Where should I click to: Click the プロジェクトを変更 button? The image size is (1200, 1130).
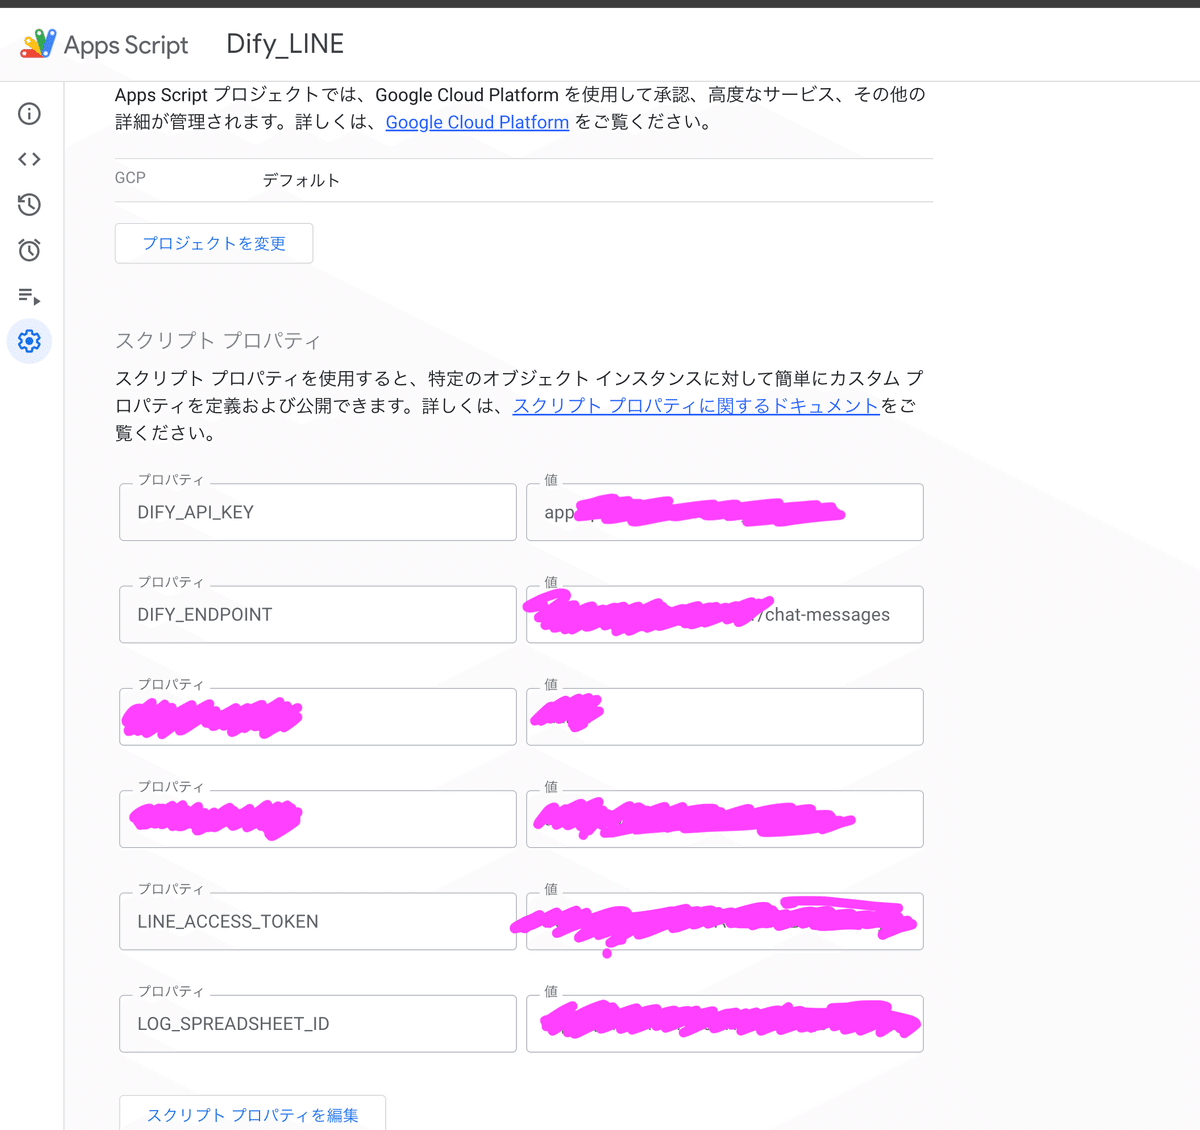pos(213,243)
